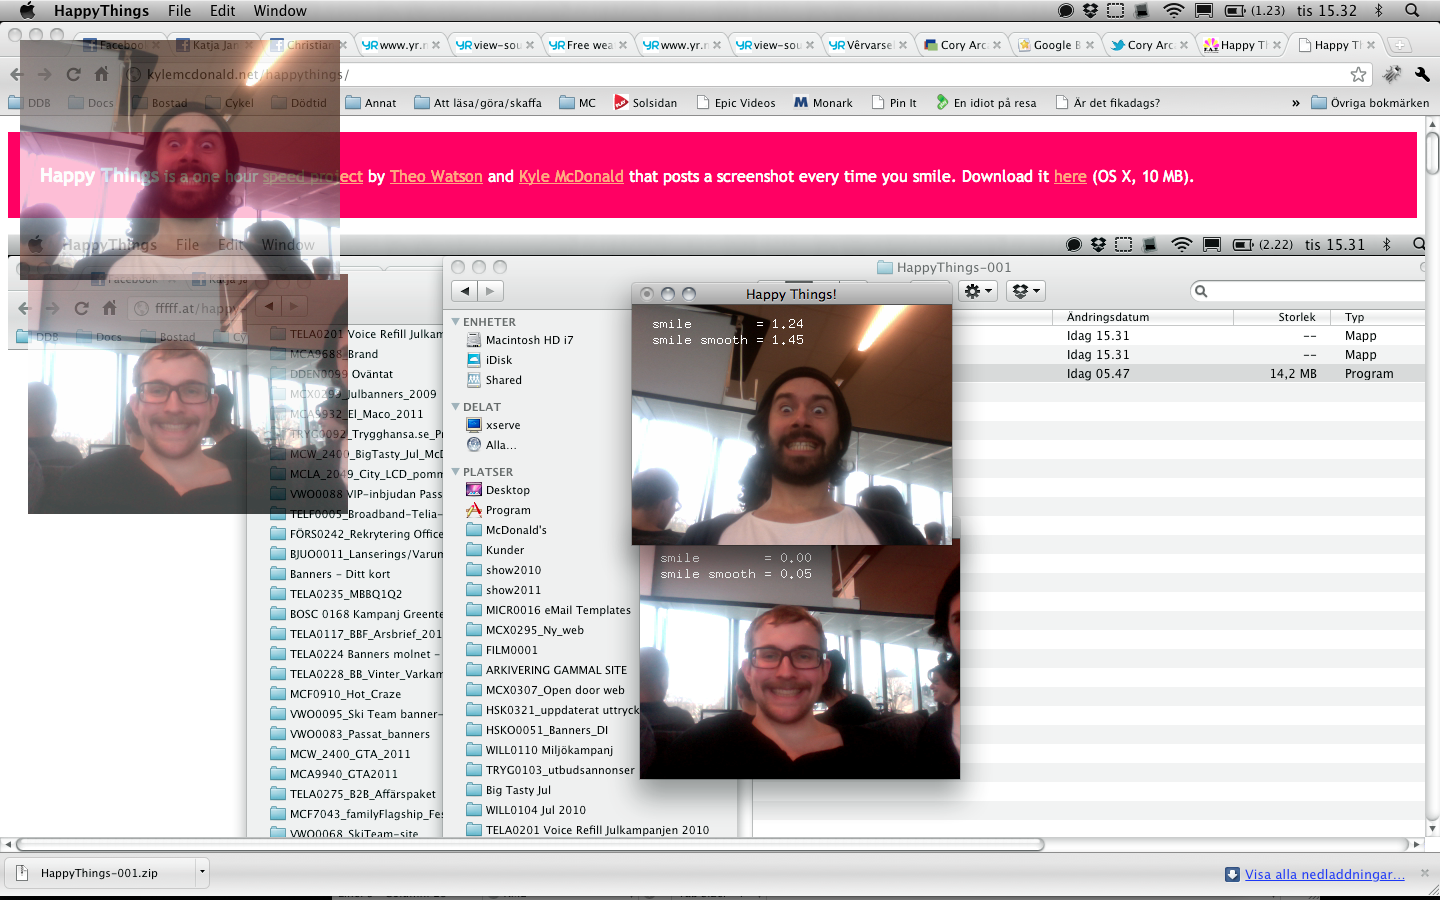Expand the Att läsa/göra/skaffa bookmark folder
This screenshot has height=900, width=1440.
(x=478, y=102)
